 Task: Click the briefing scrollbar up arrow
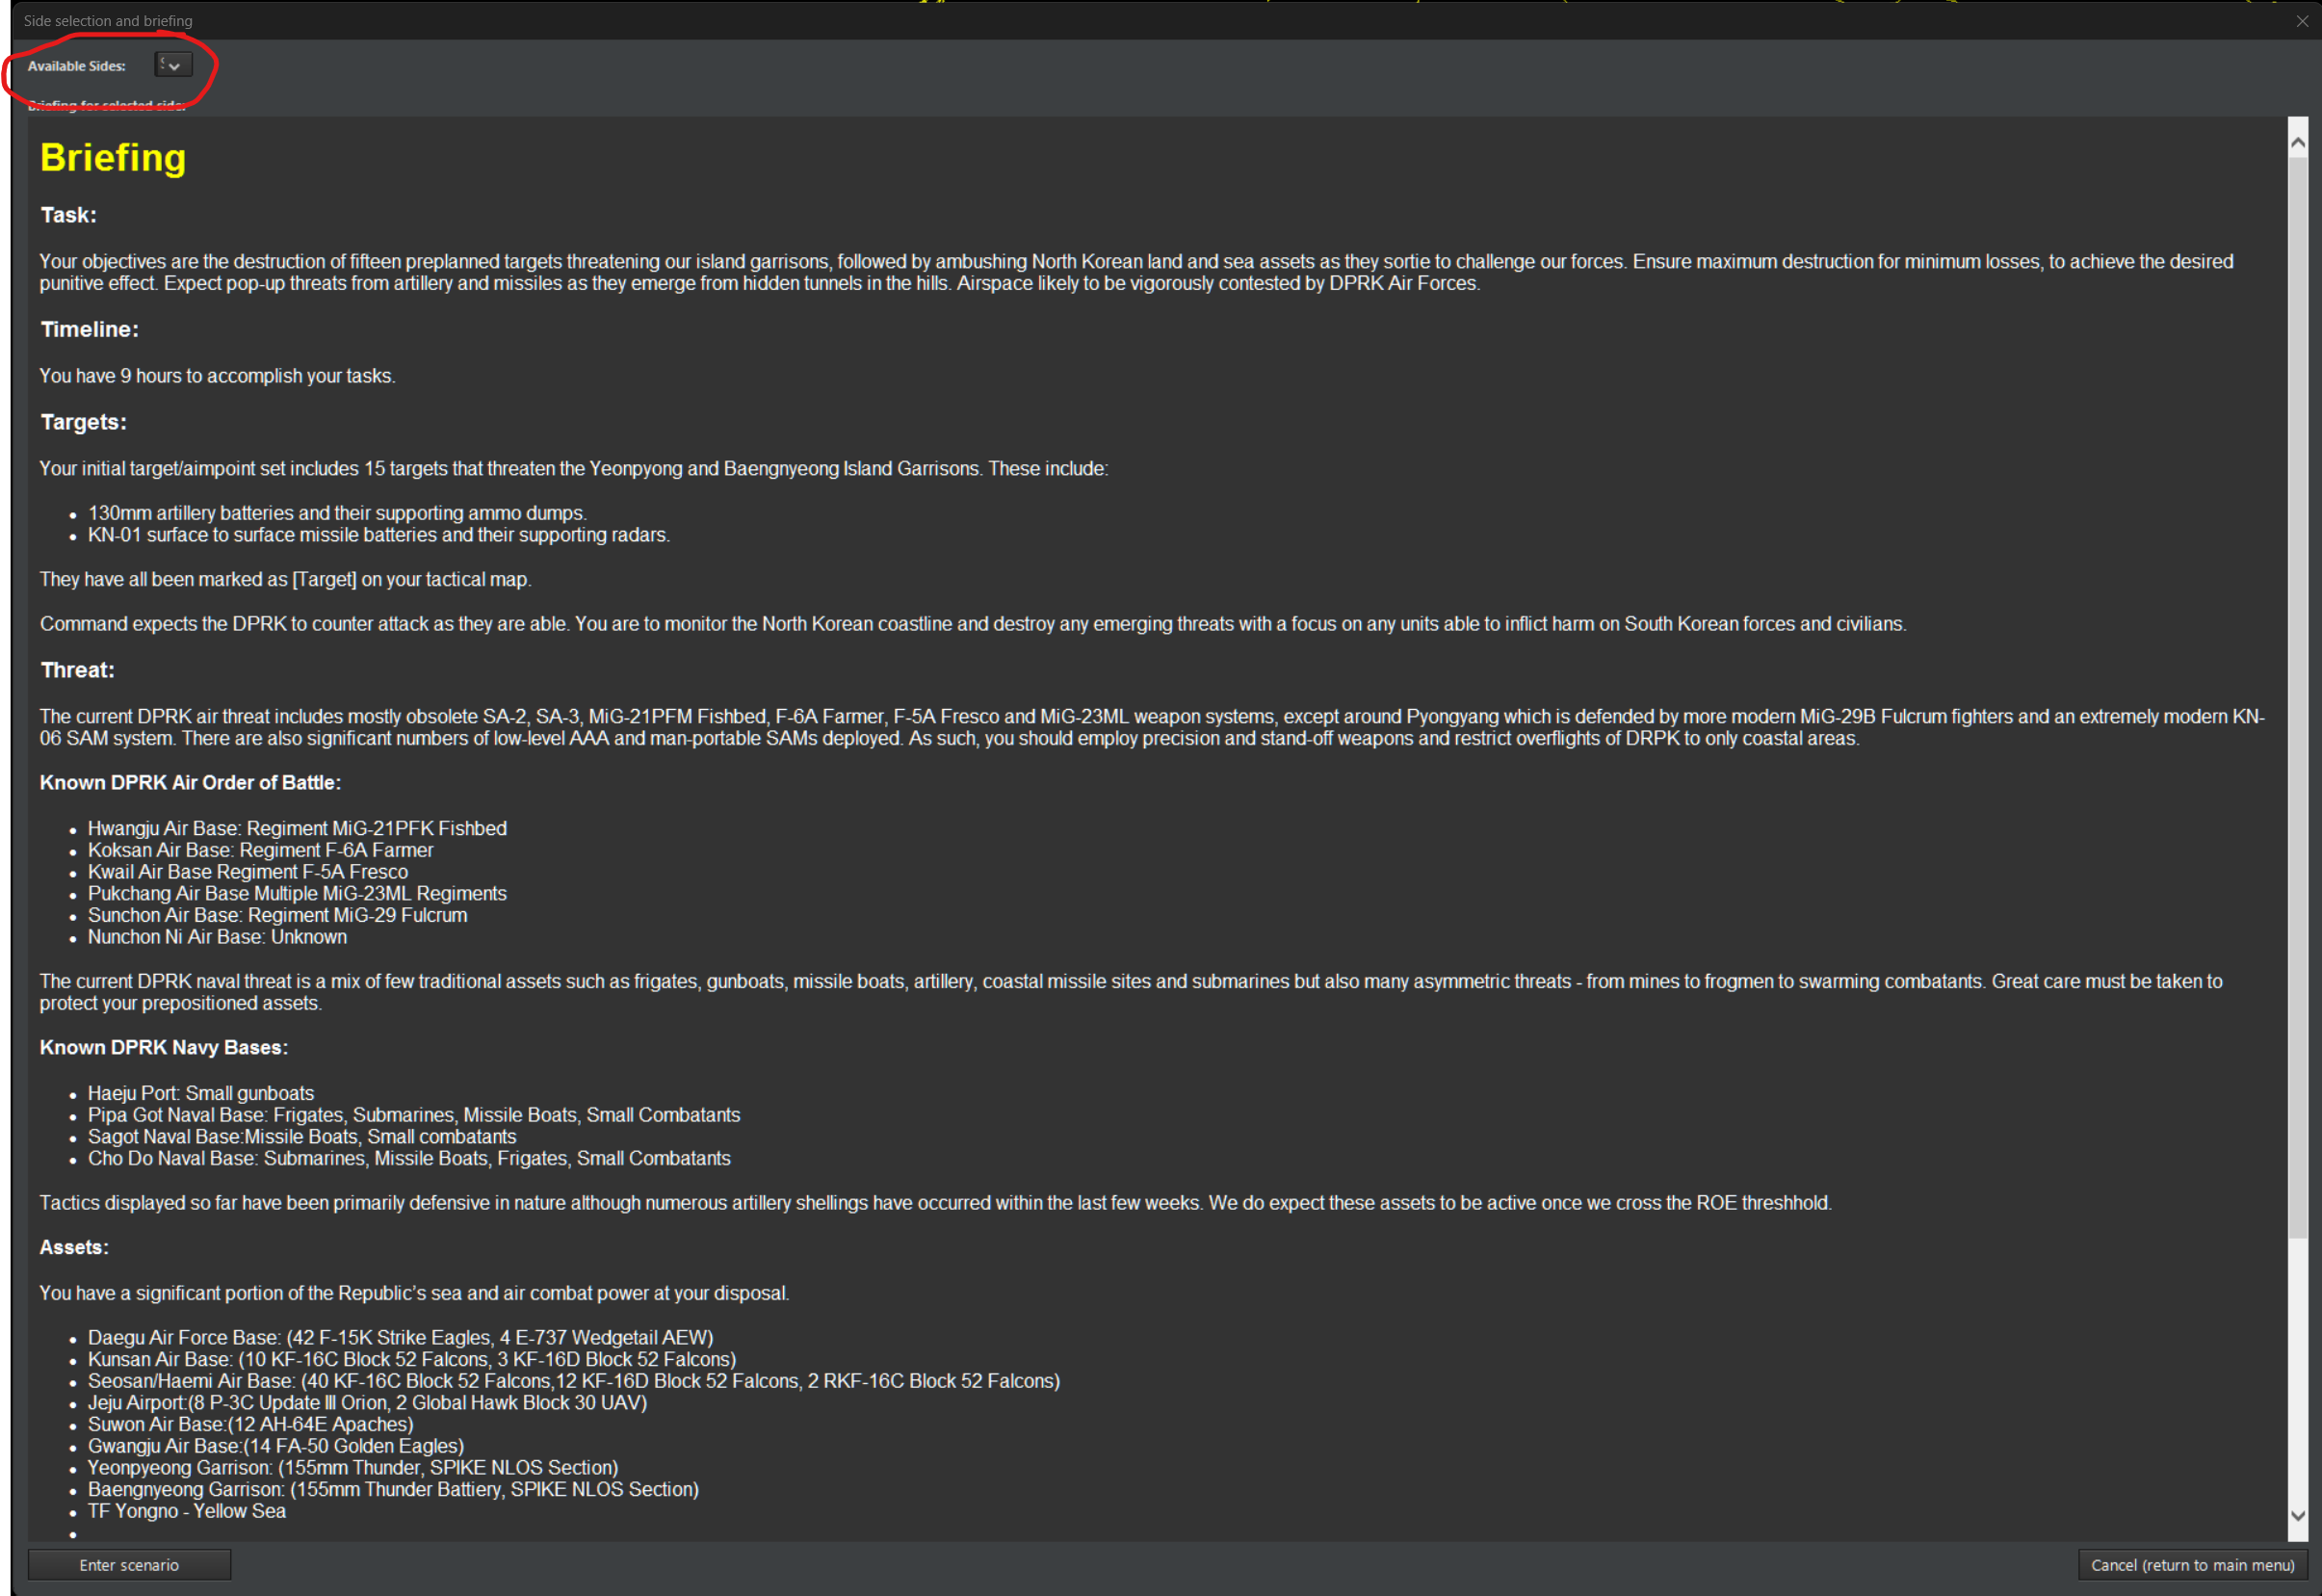click(x=2298, y=143)
